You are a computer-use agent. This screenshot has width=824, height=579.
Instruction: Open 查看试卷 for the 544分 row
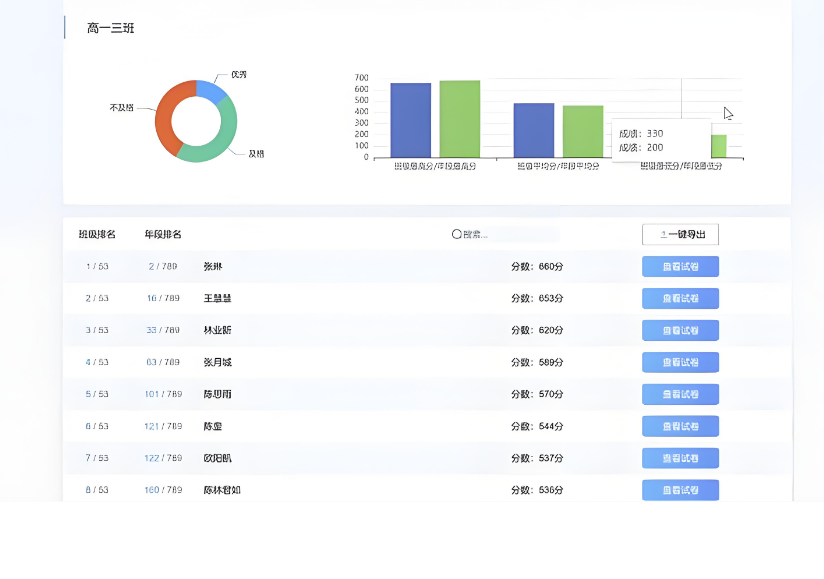point(680,426)
